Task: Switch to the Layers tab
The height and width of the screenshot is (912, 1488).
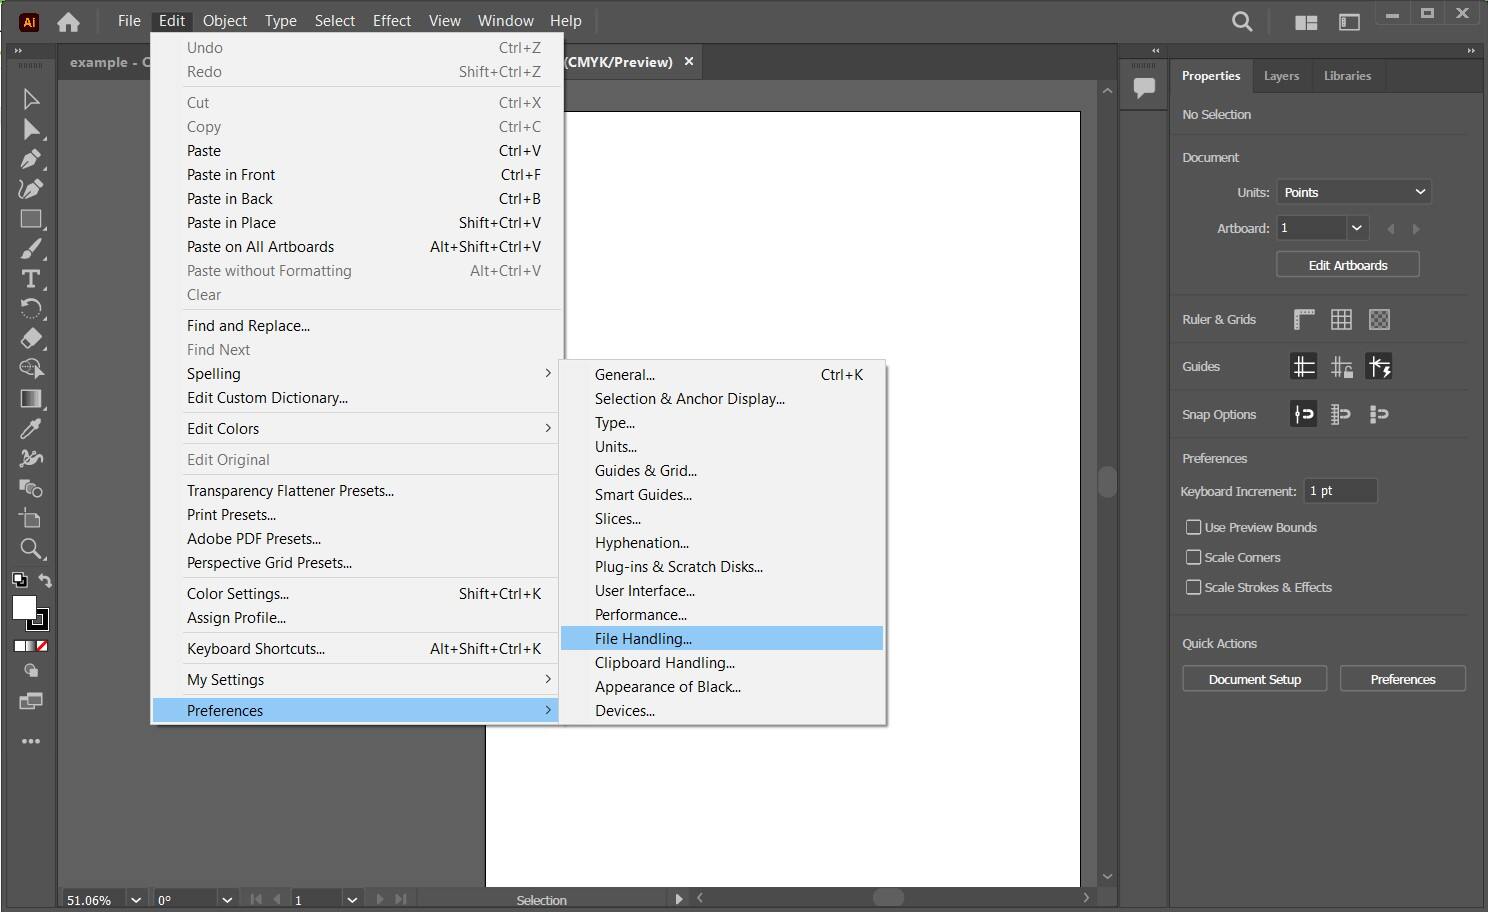Action: [1281, 75]
